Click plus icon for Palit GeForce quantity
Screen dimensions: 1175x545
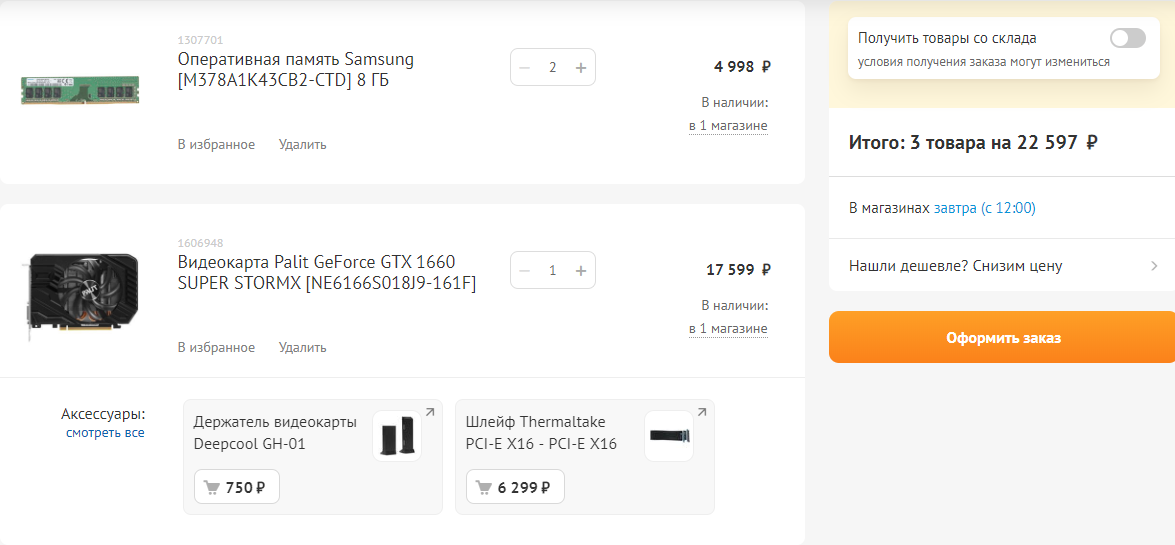[x=580, y=271]
